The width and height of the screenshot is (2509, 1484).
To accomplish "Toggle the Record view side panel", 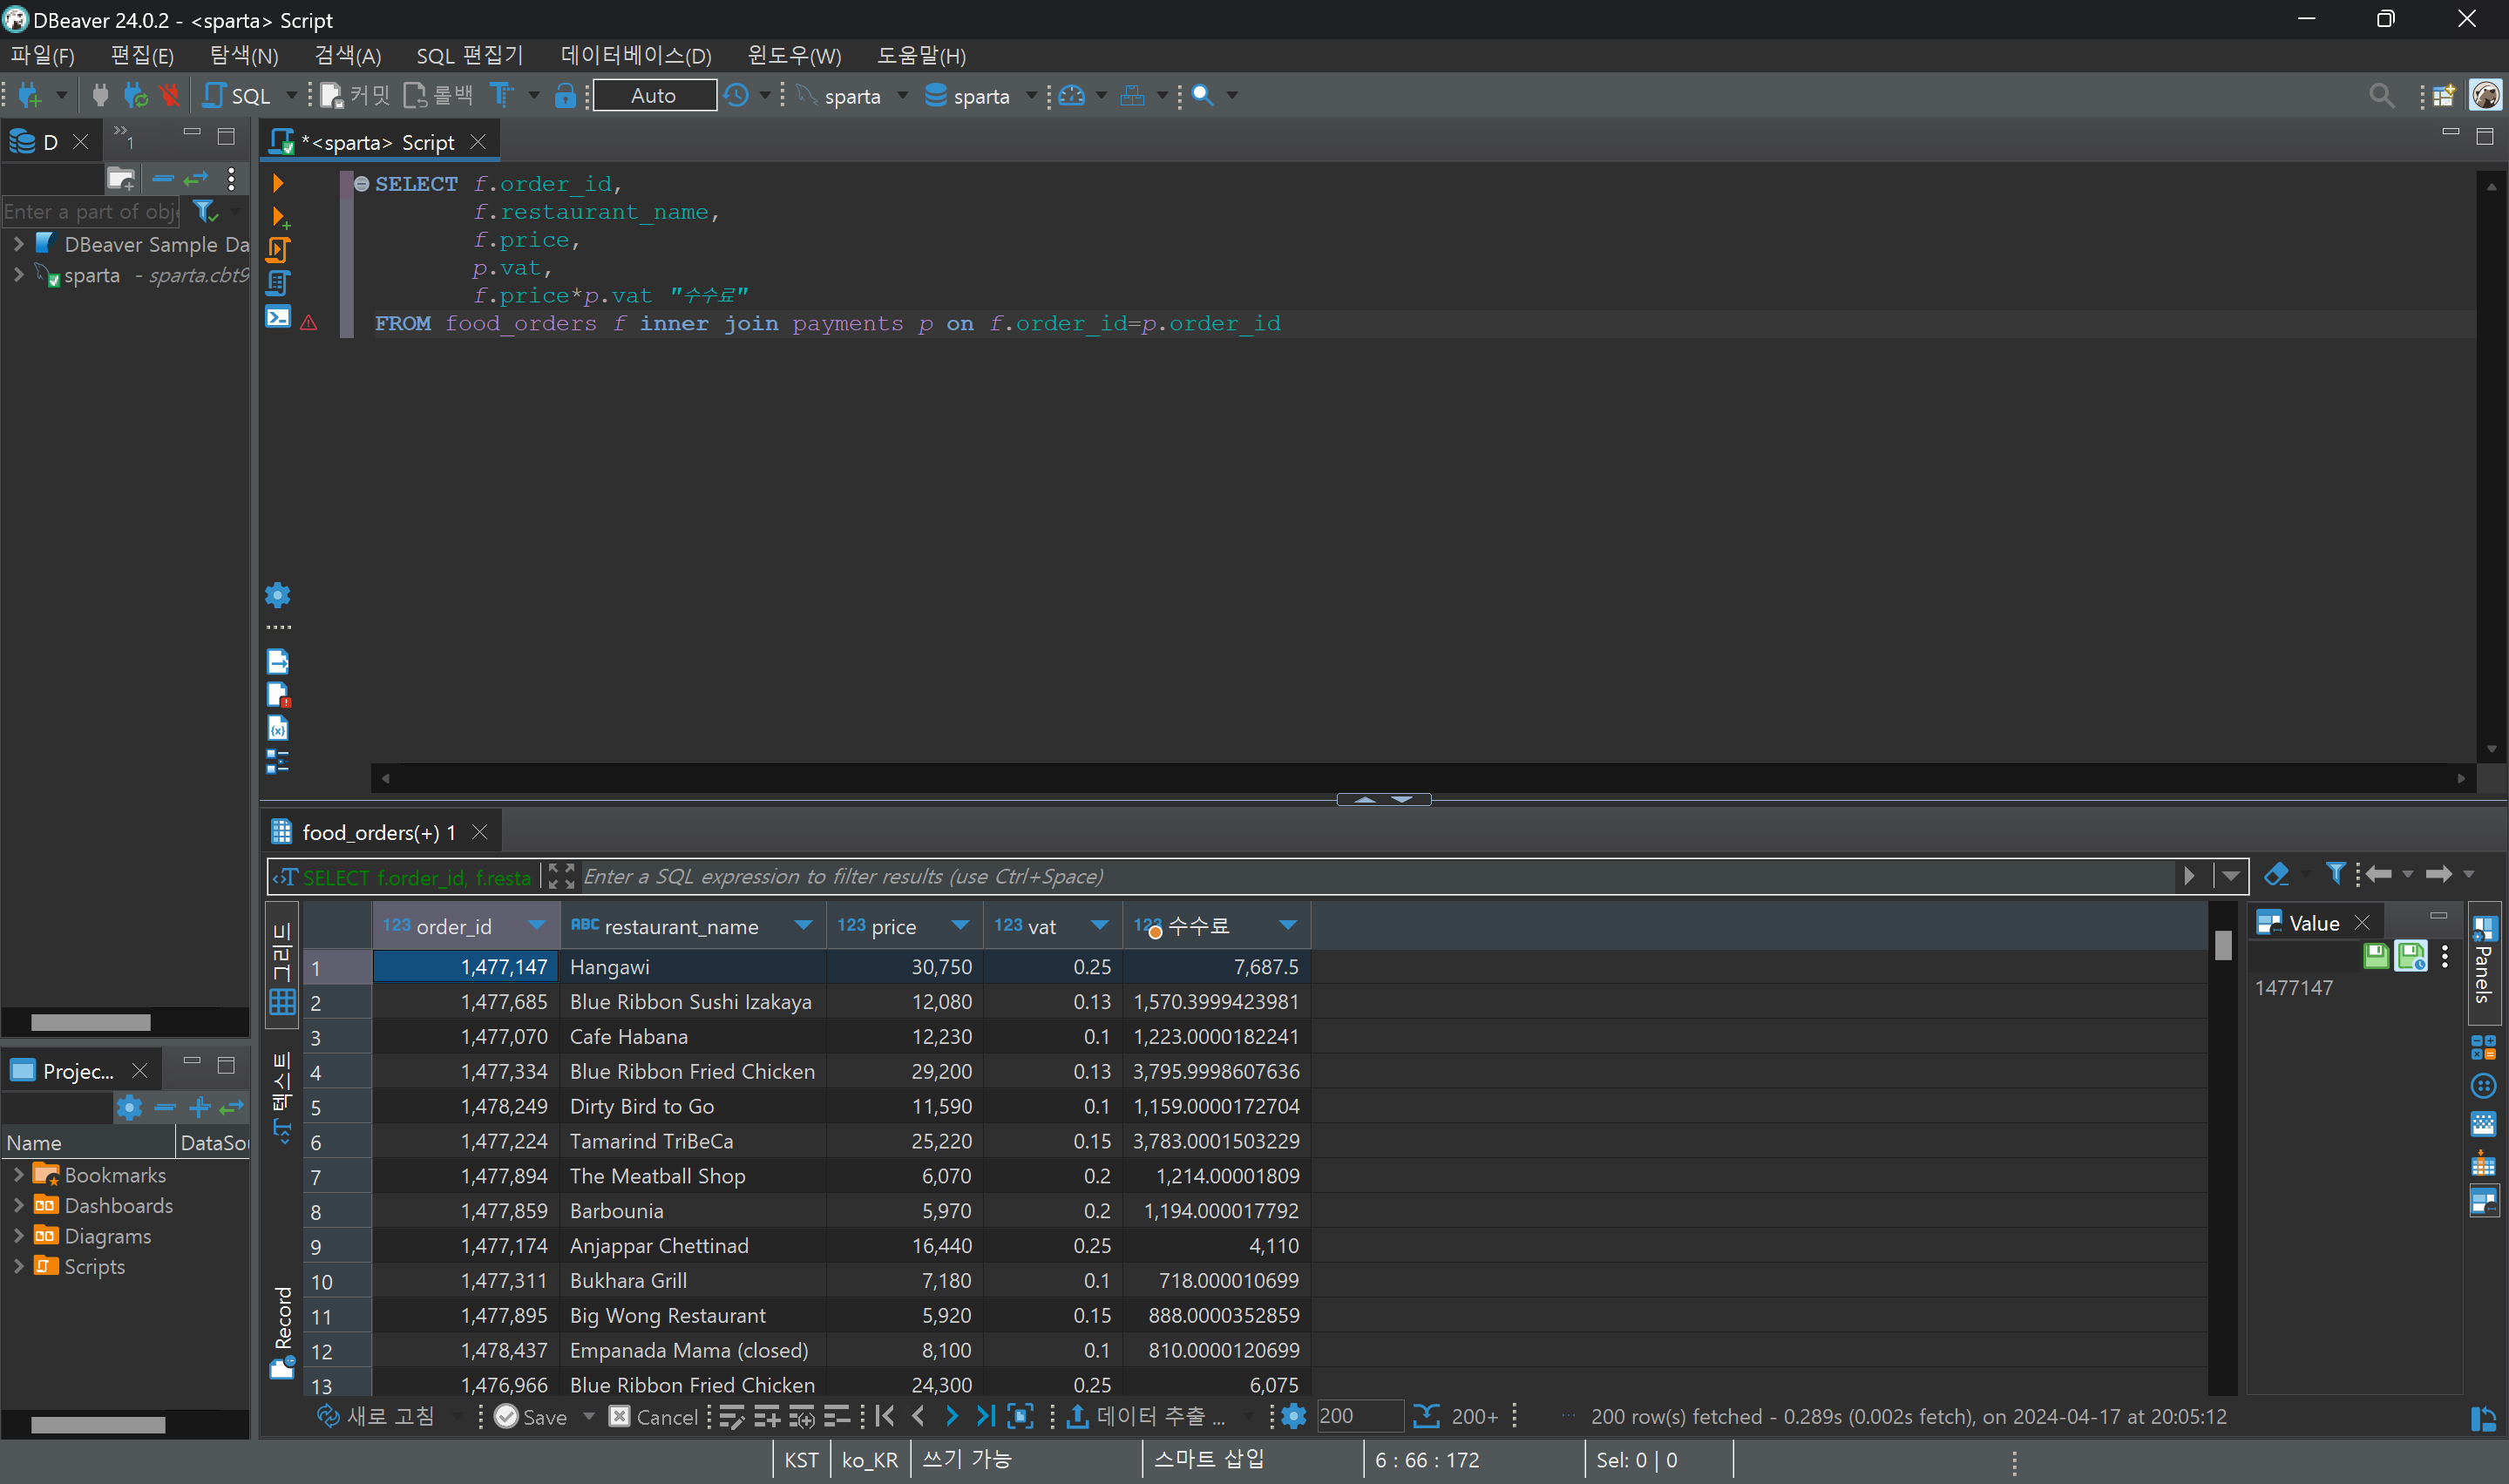I will pos(283,1330).
